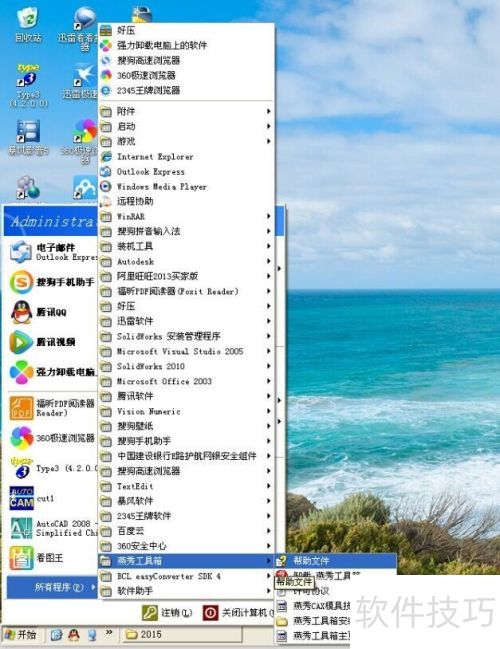Screen dimensions: 500x649
Task: Click QQ icon in taskbar quick launch
Action: (x=74, y=635)
